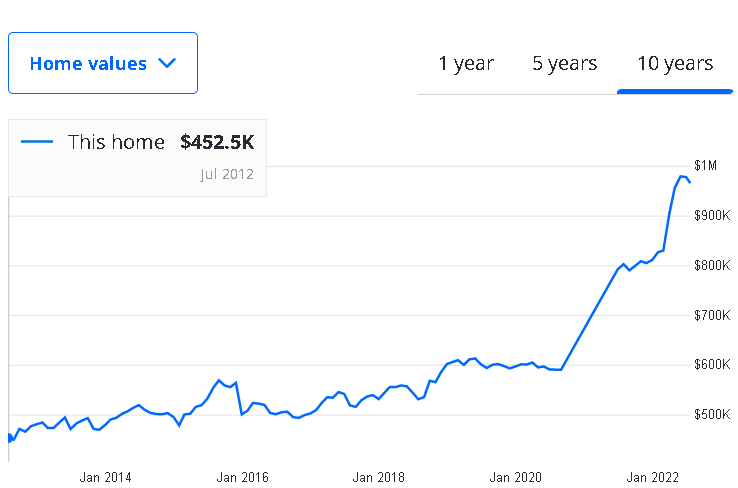Click the Jan 2014 axis label

105,477
